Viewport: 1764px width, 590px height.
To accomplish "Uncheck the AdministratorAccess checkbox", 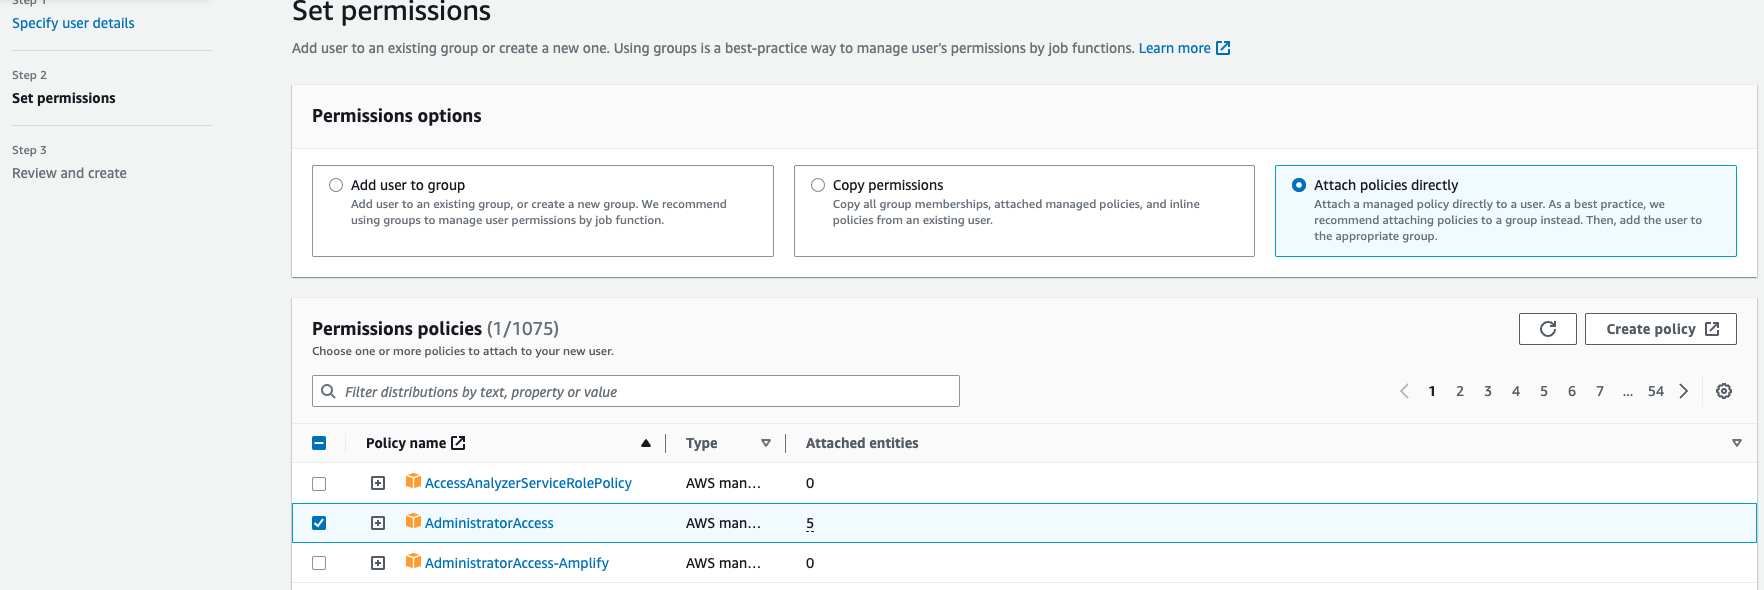I will click(319, 523).
